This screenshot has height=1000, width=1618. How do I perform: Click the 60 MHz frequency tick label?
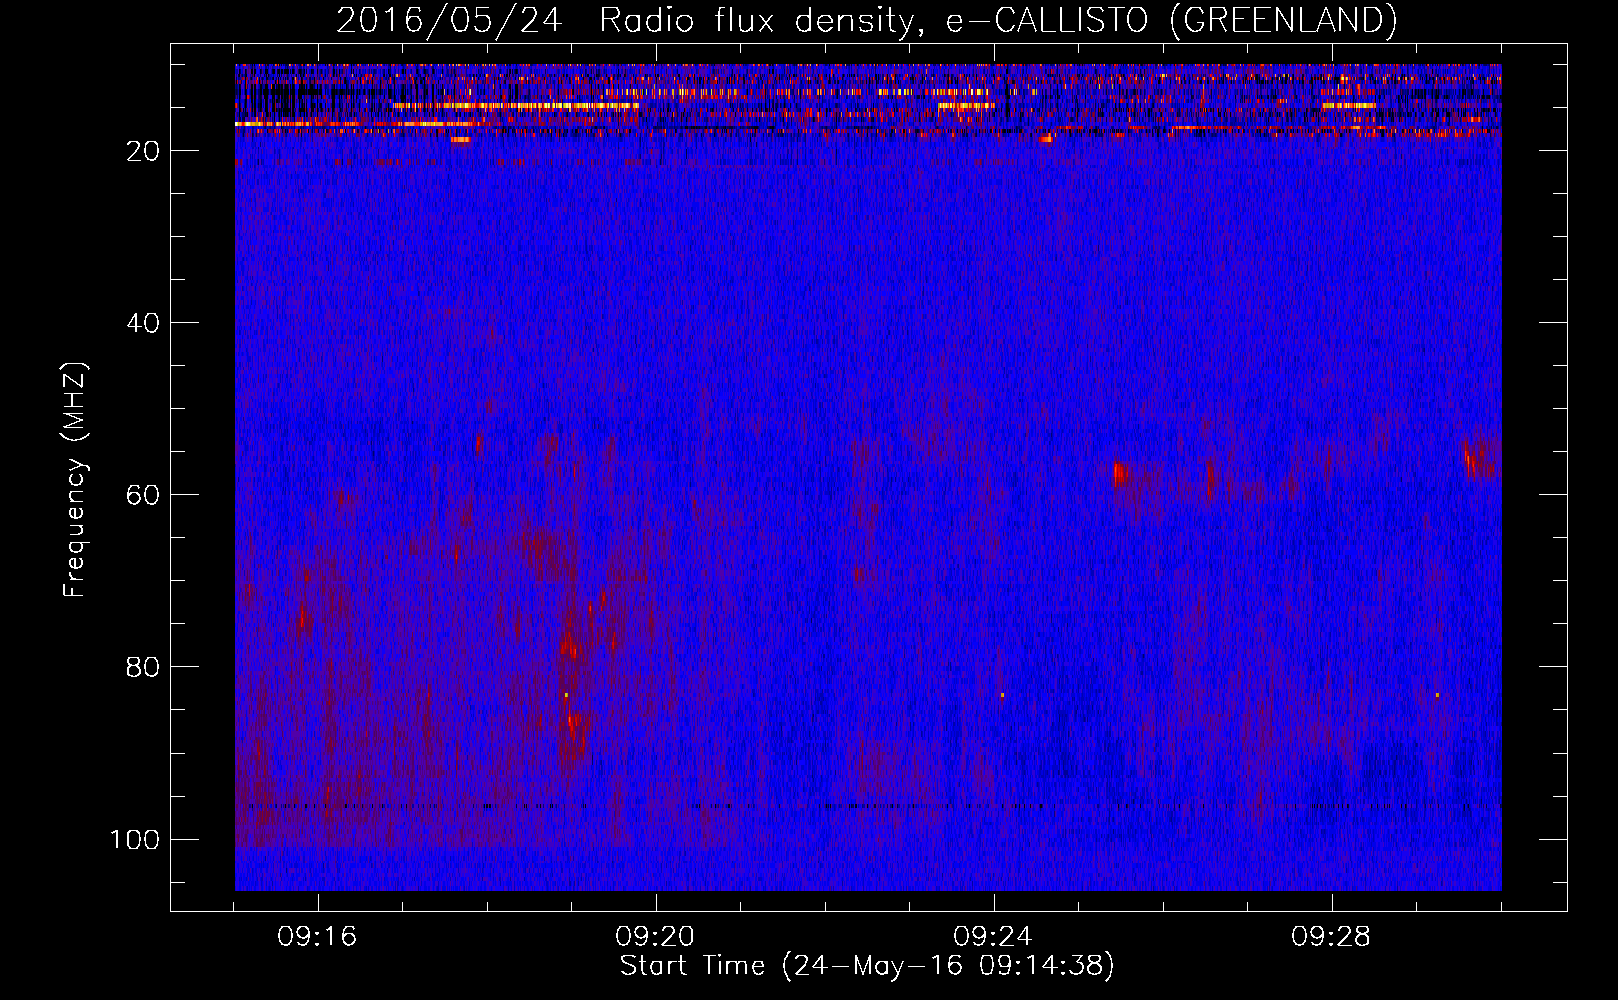(x=143, y=495)
